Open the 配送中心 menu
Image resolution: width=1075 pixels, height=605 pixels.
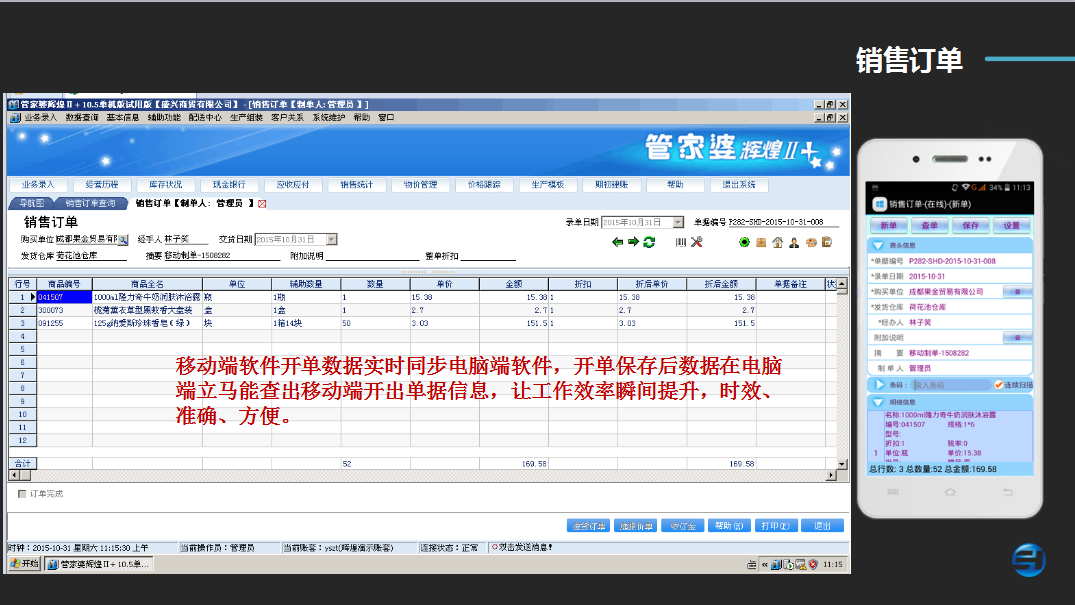click(205, 118)
